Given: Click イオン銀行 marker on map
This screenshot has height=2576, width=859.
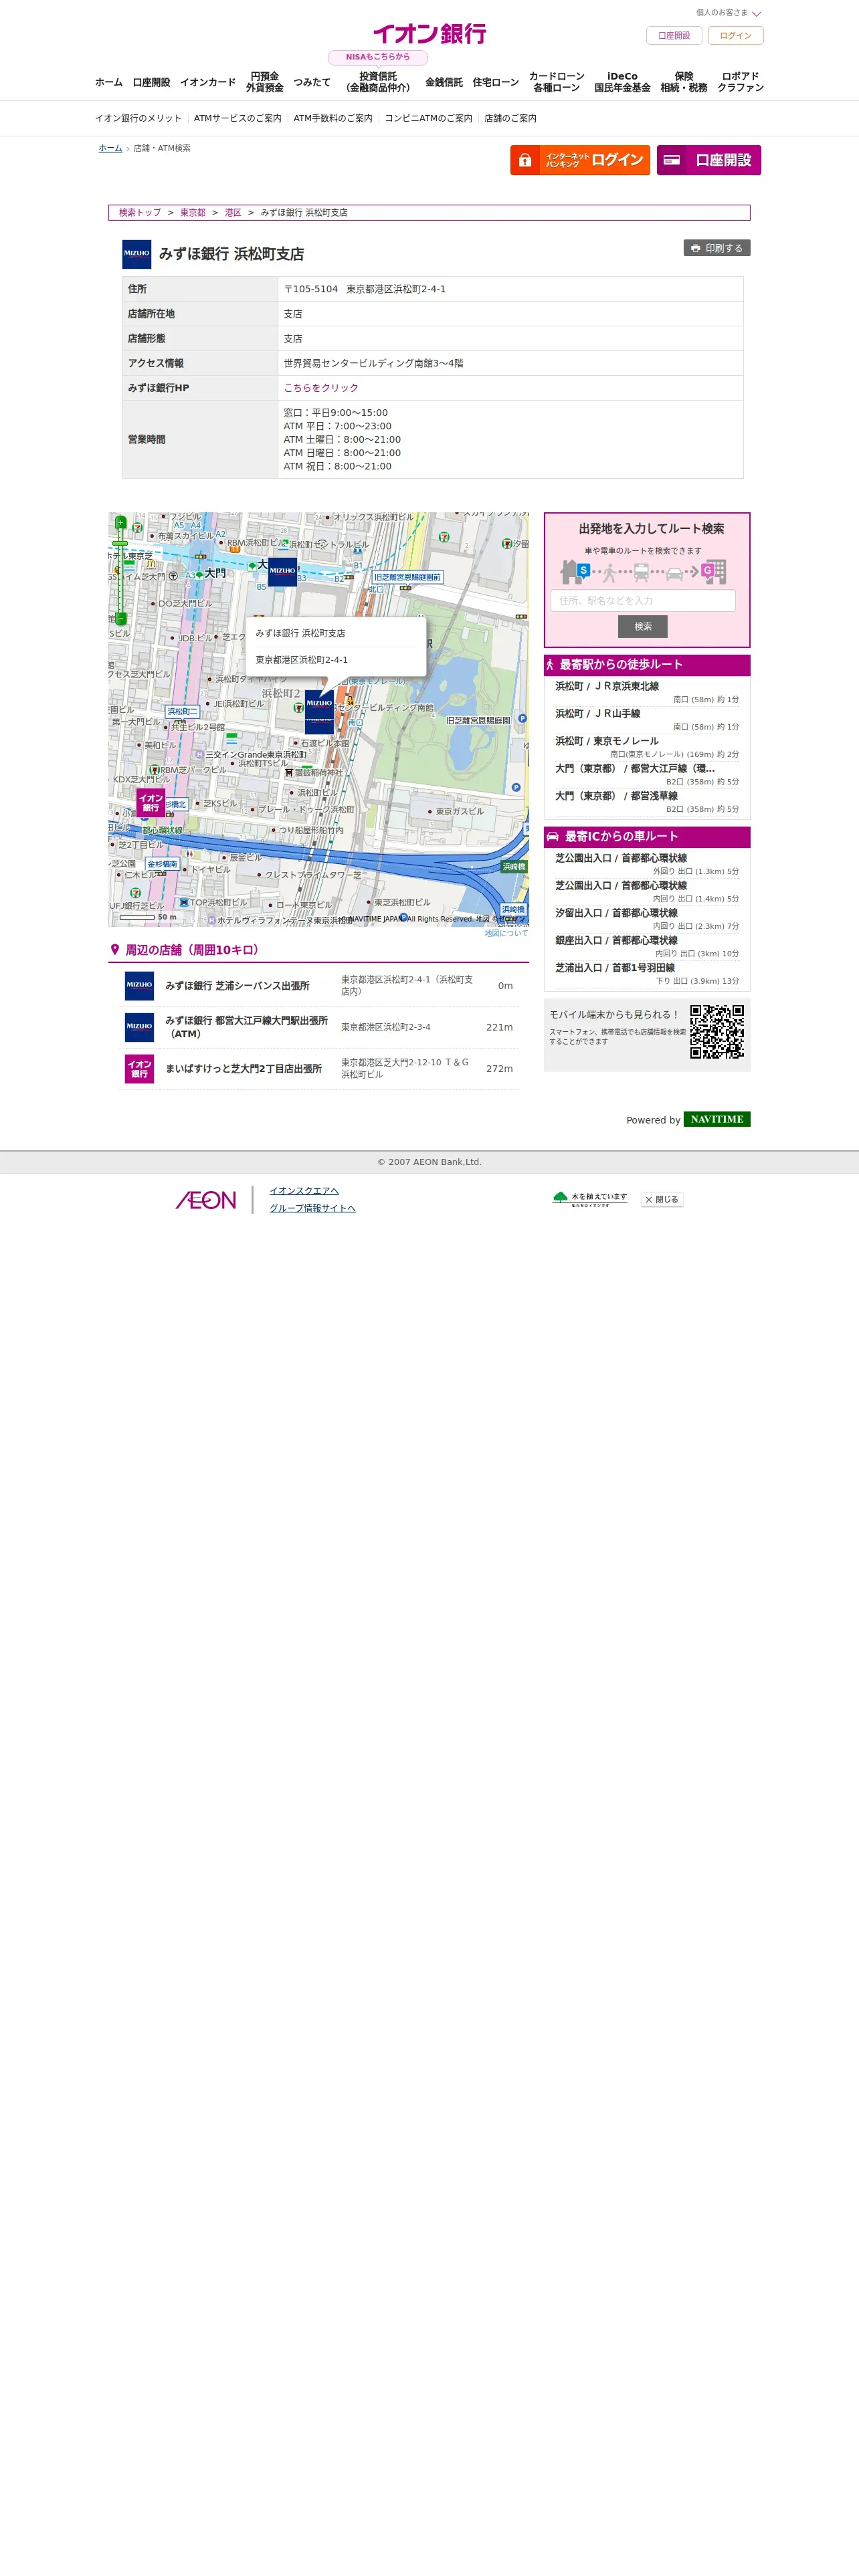Looking at the screenshot, I should (151, 802).
